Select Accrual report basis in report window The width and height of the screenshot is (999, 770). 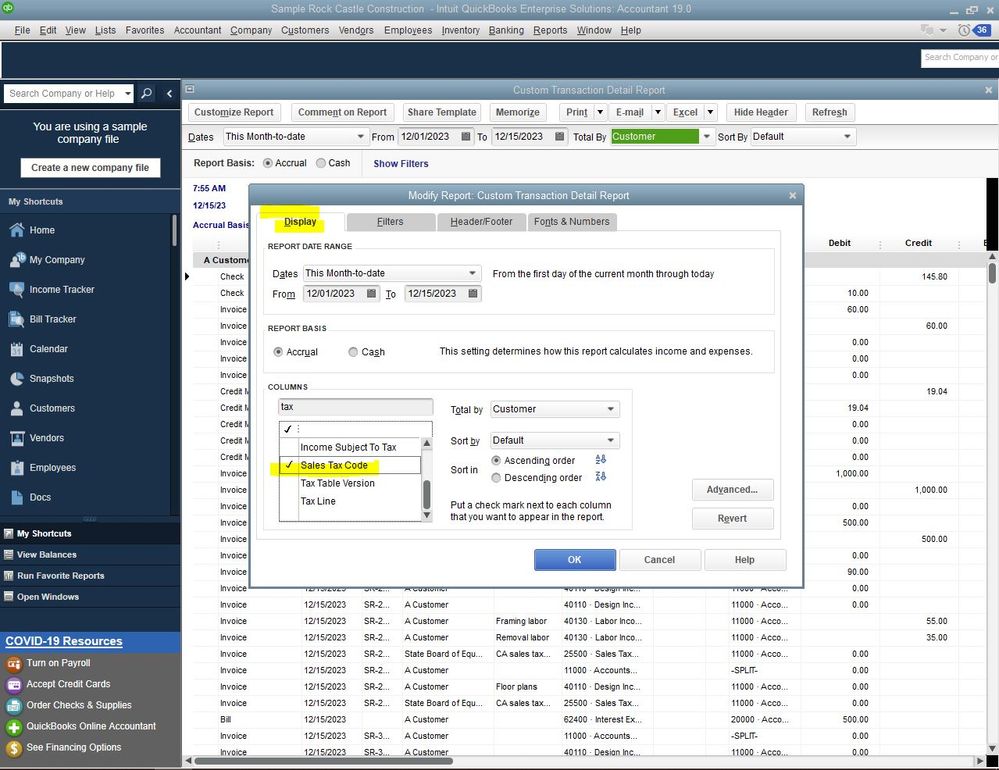[268, 163]
